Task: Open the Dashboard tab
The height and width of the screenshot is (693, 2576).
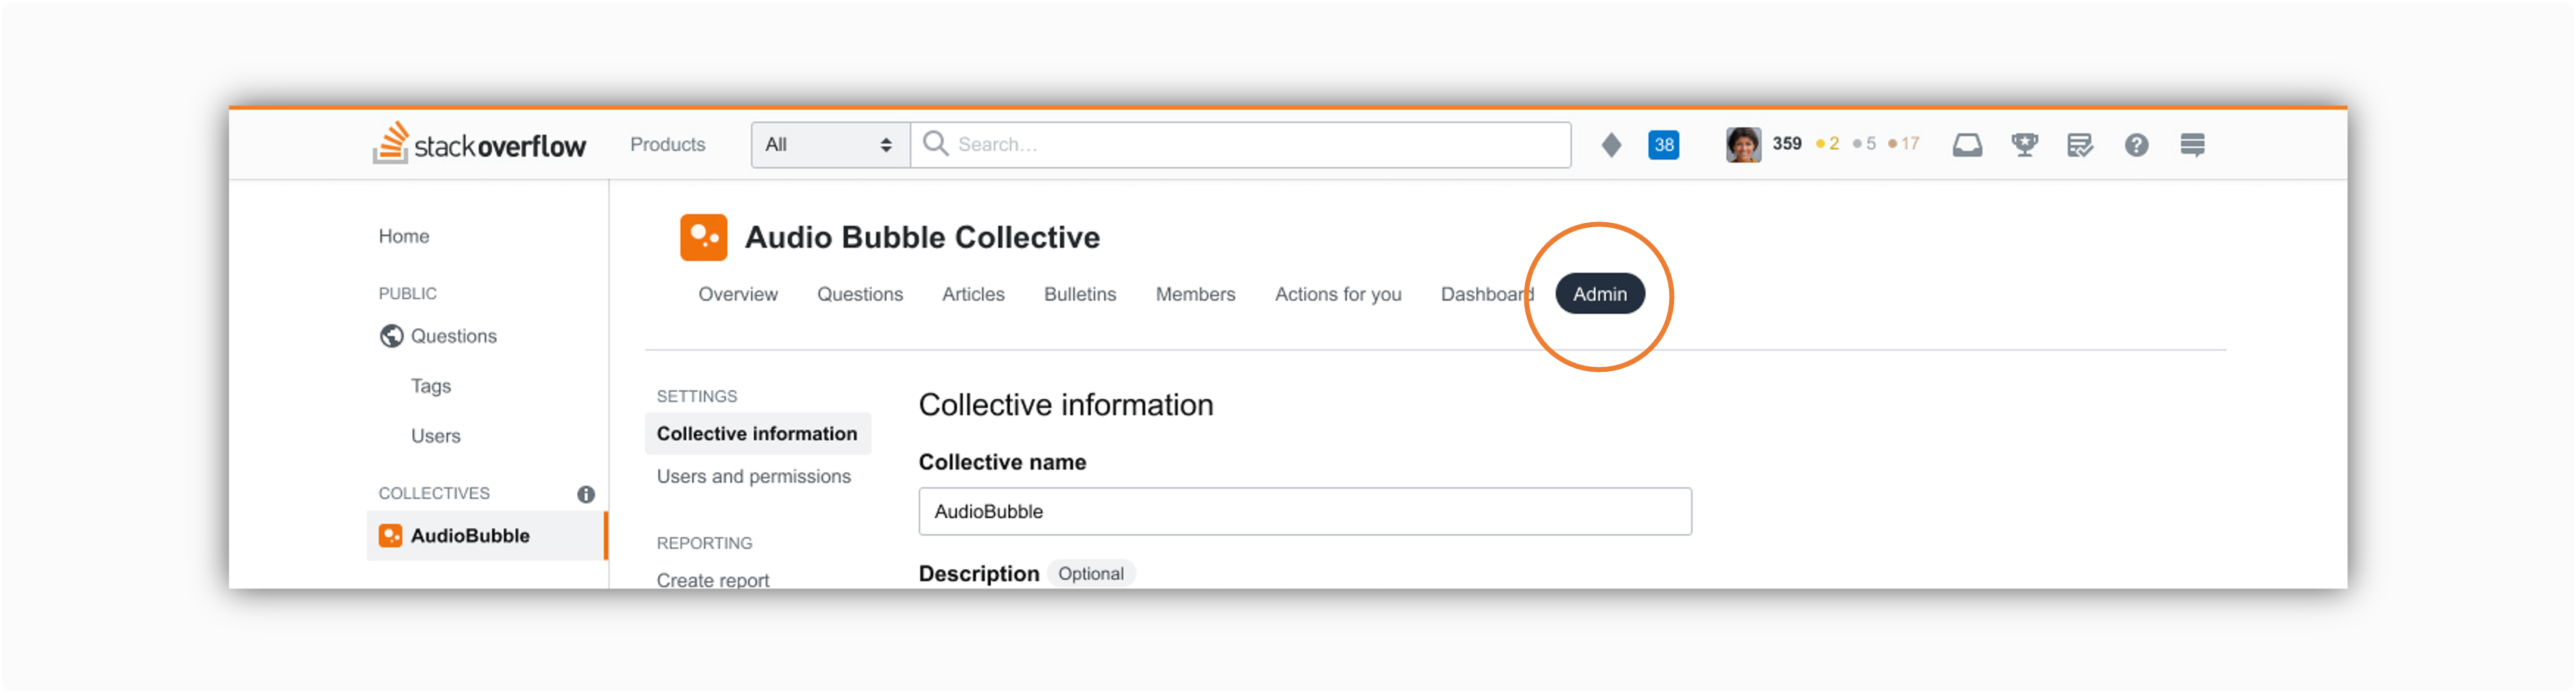Action: pyautogui.click(x=1486, y=294)
